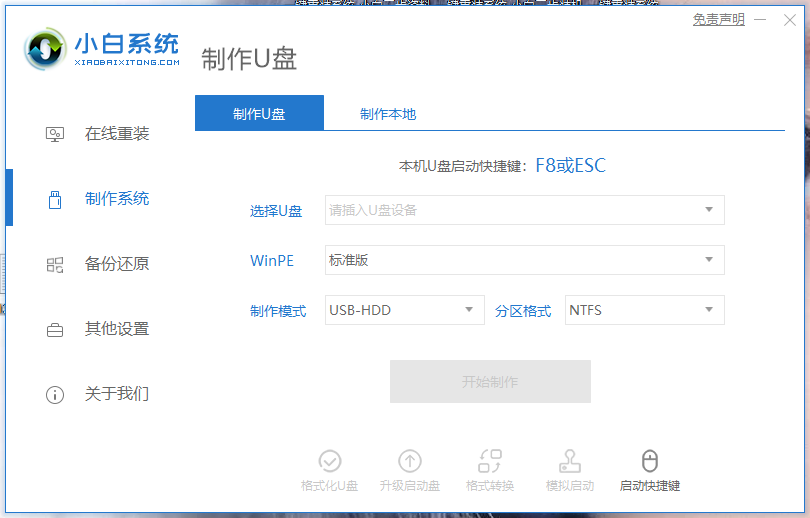The width and height of the screenshot is (810, 518).
Task: Click the 格式转换 label
Action: tap(490, 486)
